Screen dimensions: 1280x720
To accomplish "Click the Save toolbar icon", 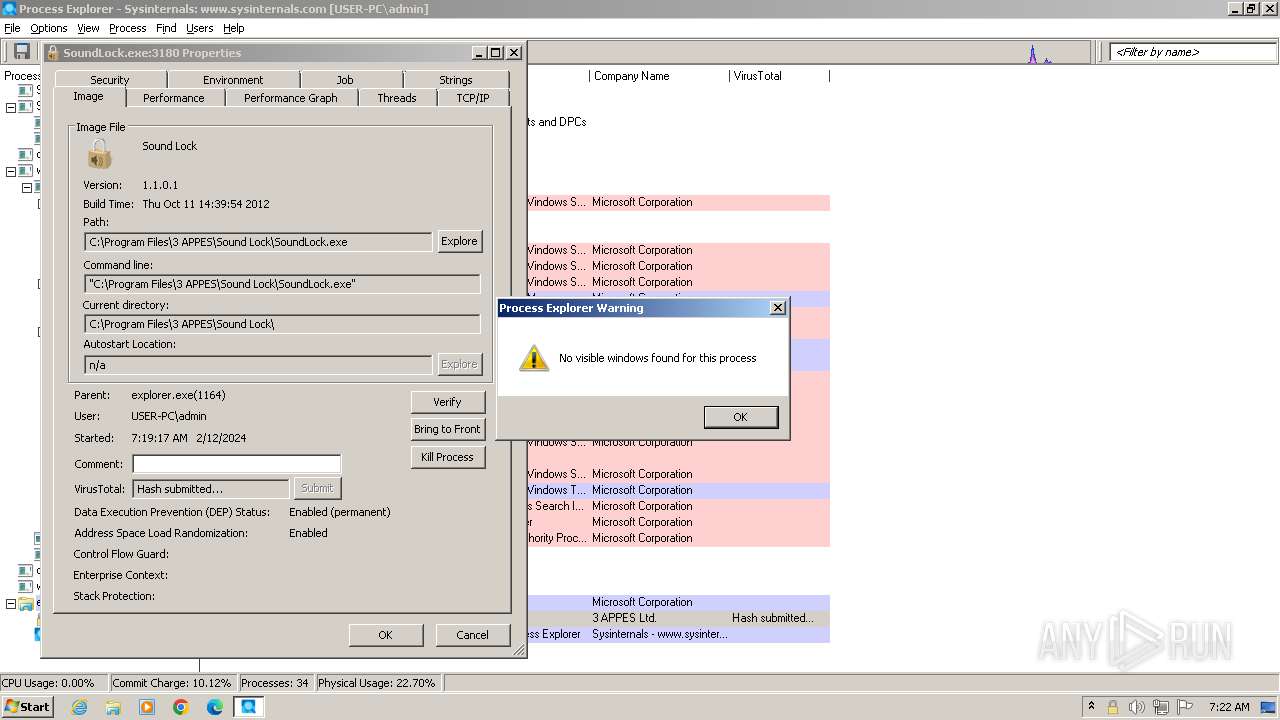I will point(21,52).
